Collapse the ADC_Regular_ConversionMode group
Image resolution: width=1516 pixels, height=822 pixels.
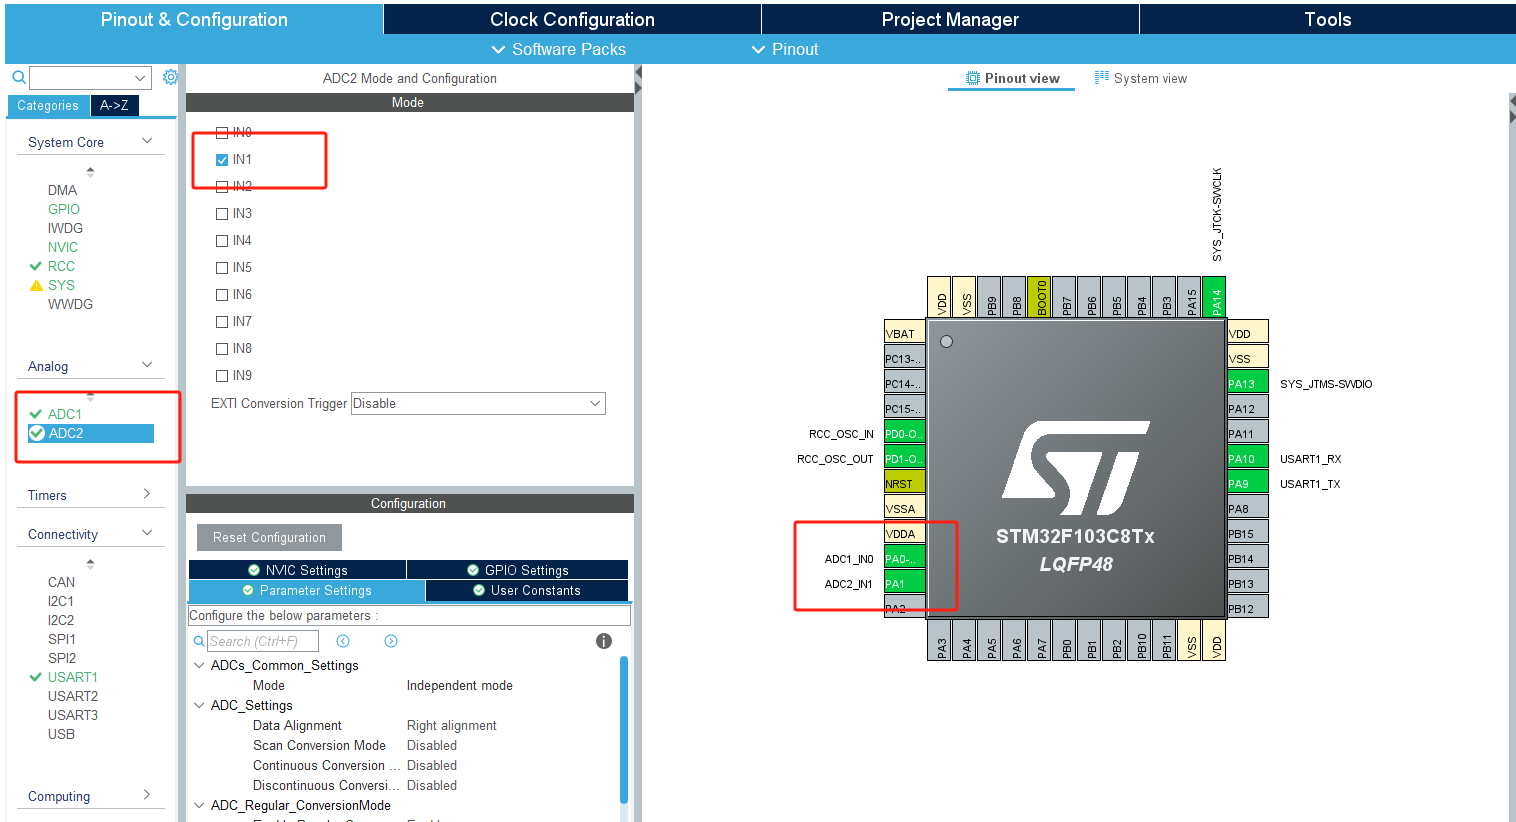click(199, 805)
